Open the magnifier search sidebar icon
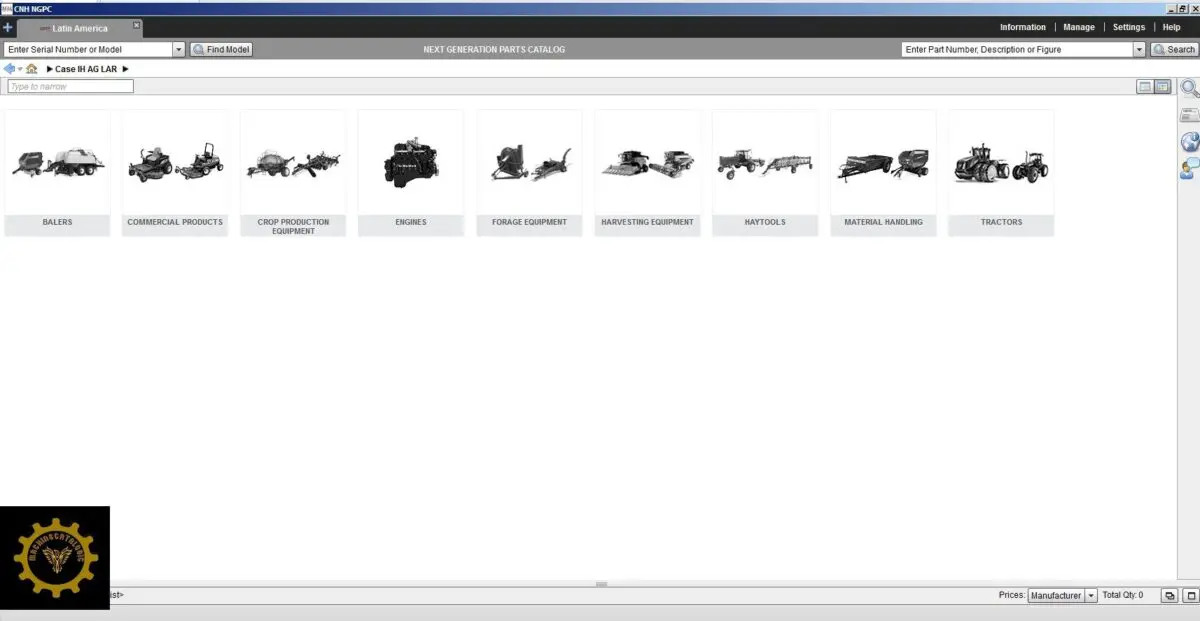This screenshot has width=1200, height=621. [1190, 88]
